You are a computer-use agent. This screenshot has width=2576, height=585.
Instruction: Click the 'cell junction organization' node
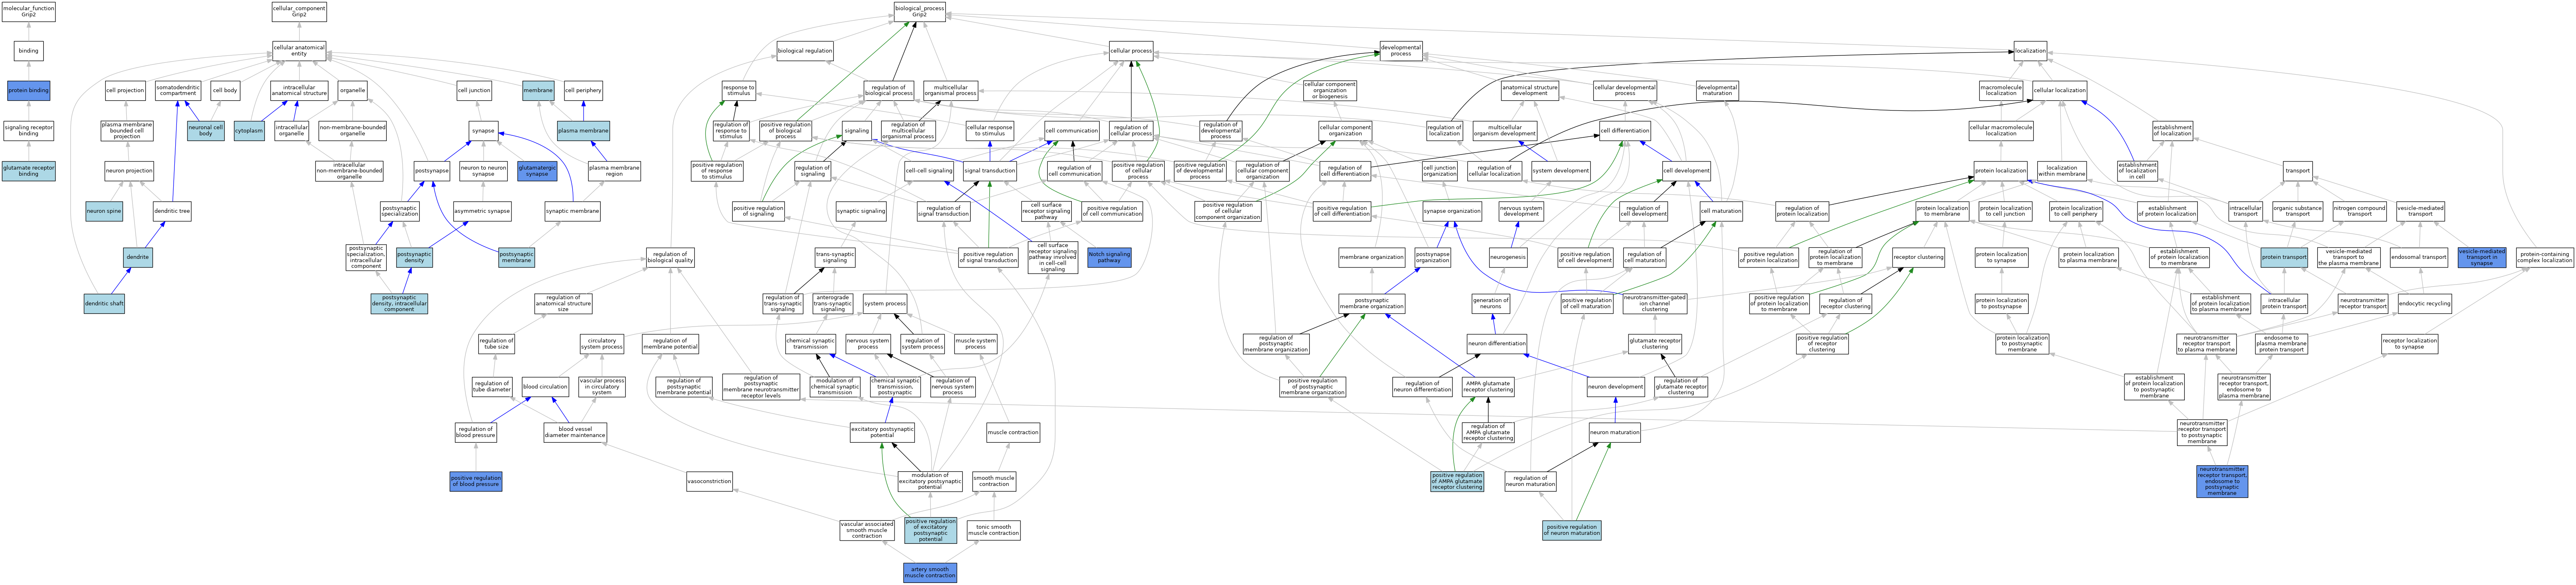click(1440, 171)
